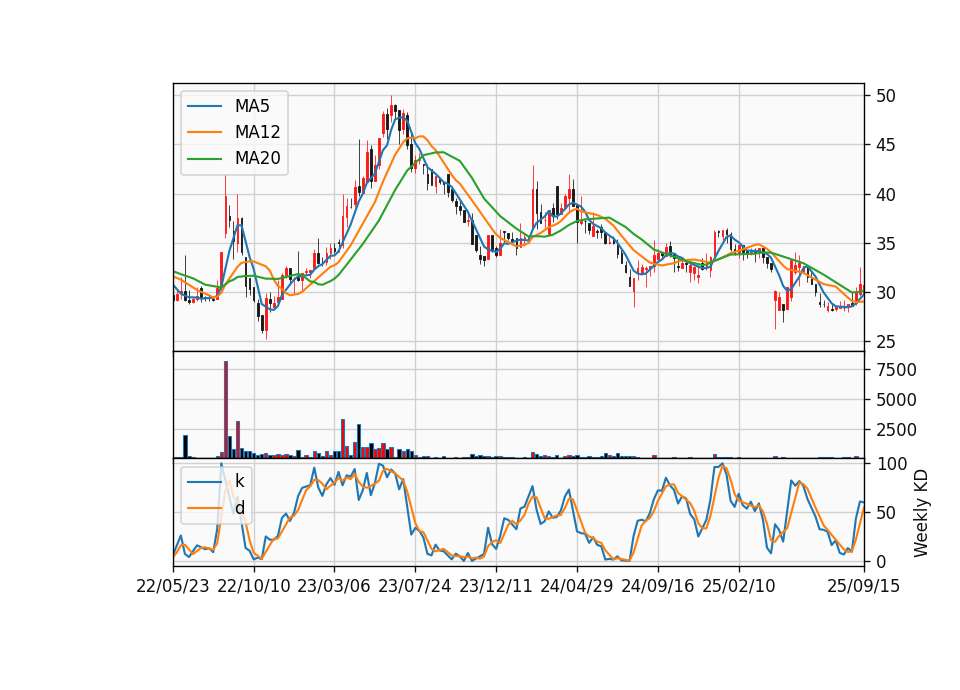Click the 30 price axis label
This screenshot has width=960, height=690.
885,293
